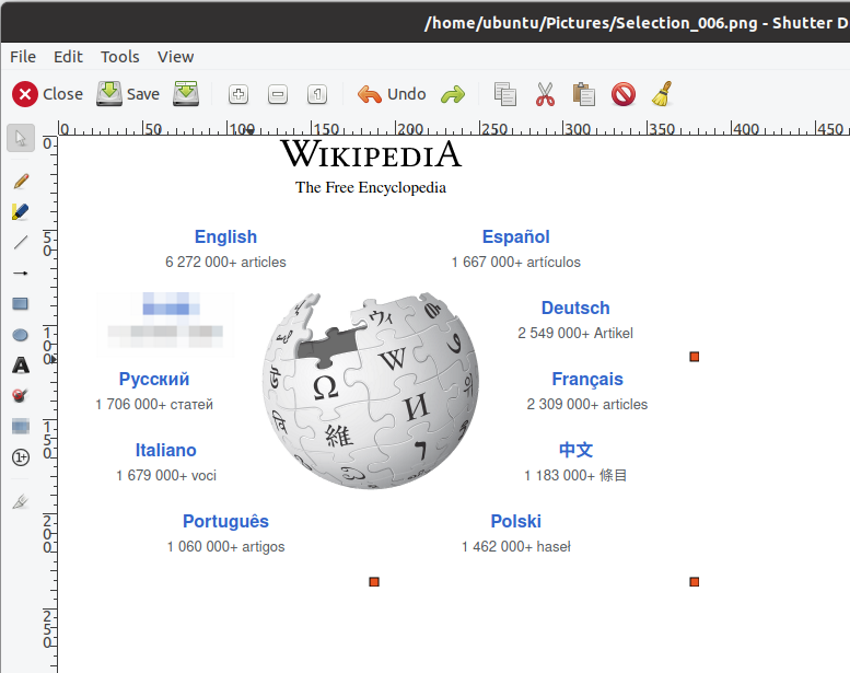Paste from clipboard icon
Screen dimensions: 850x673
pos(584,94)
